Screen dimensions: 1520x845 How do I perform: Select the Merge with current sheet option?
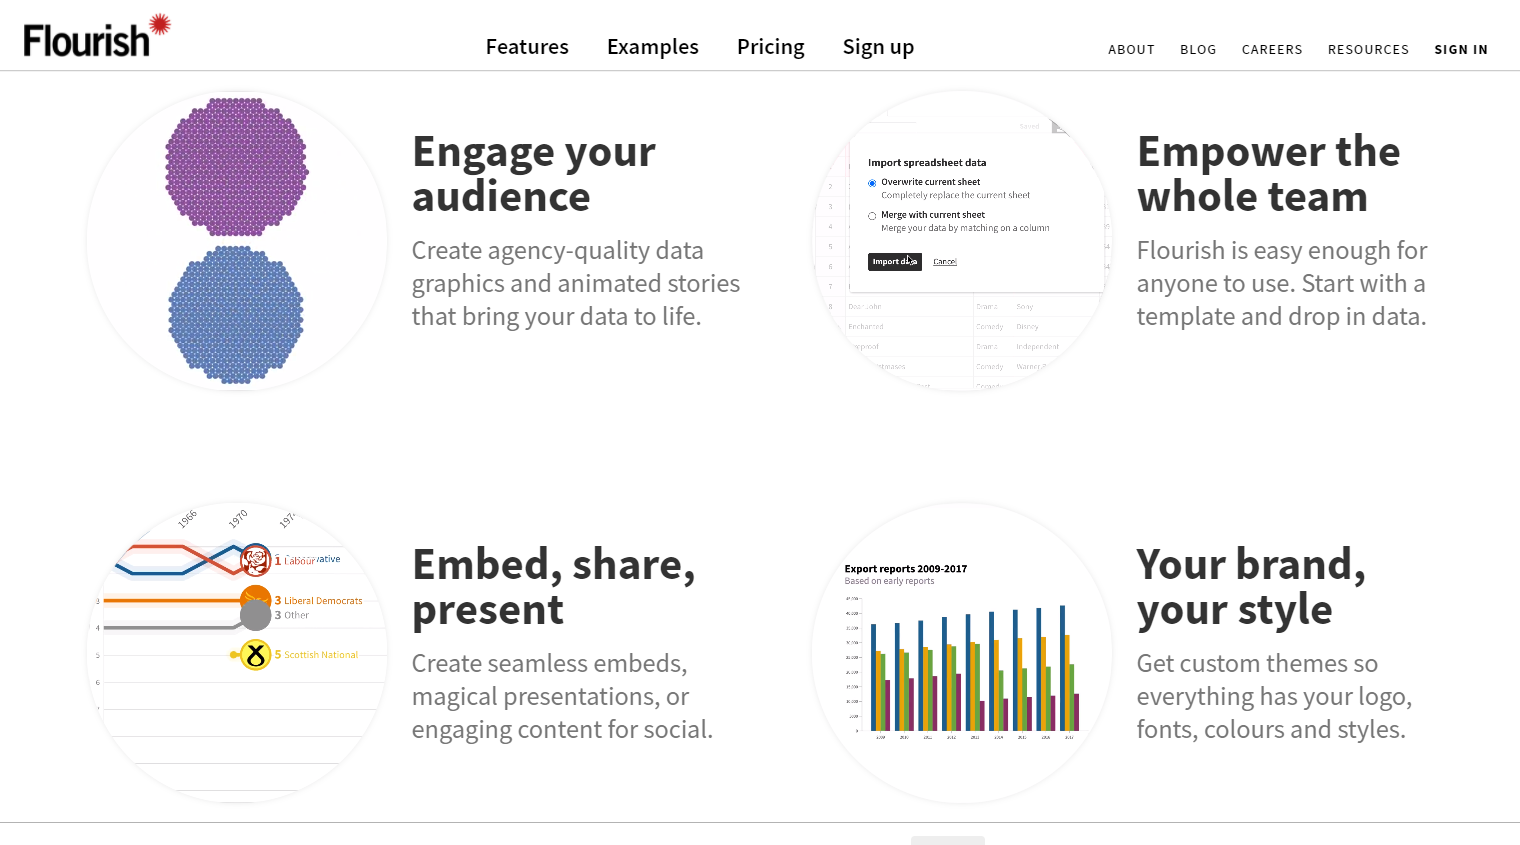(x=872, y=216)
